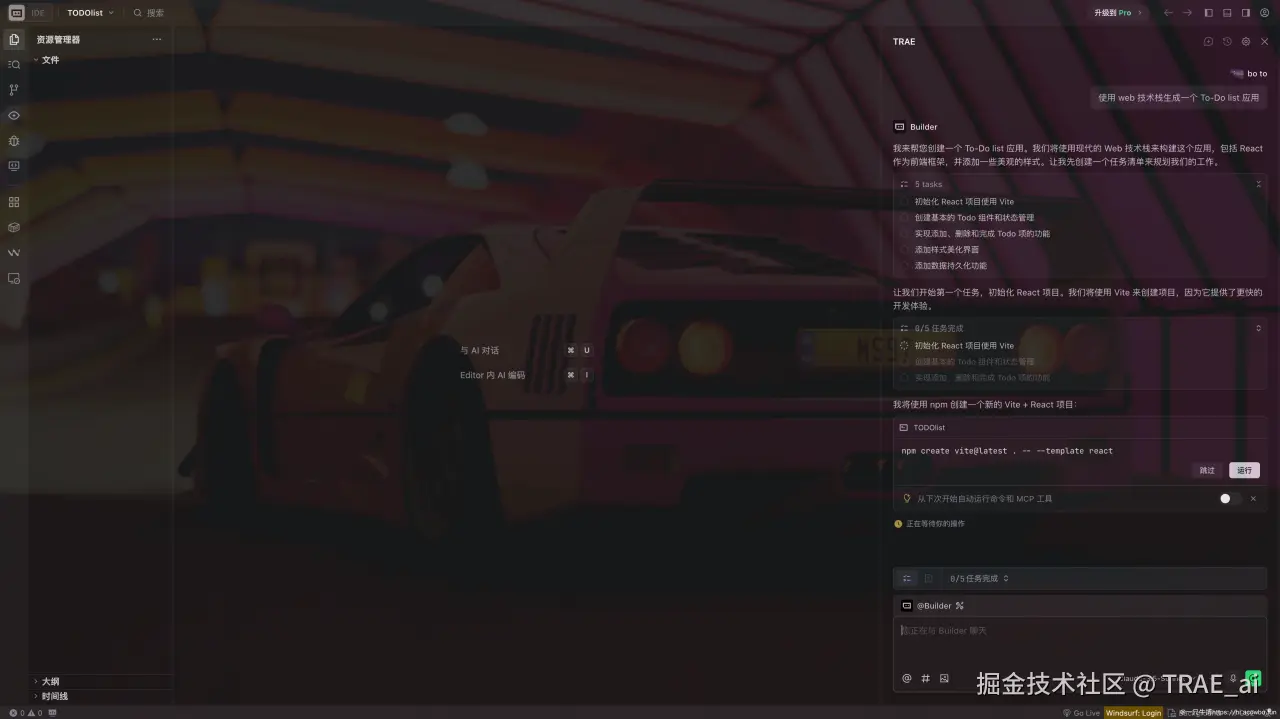Open the TODOlist project dropdown
Screen dimensions: 1280x719
90,13
